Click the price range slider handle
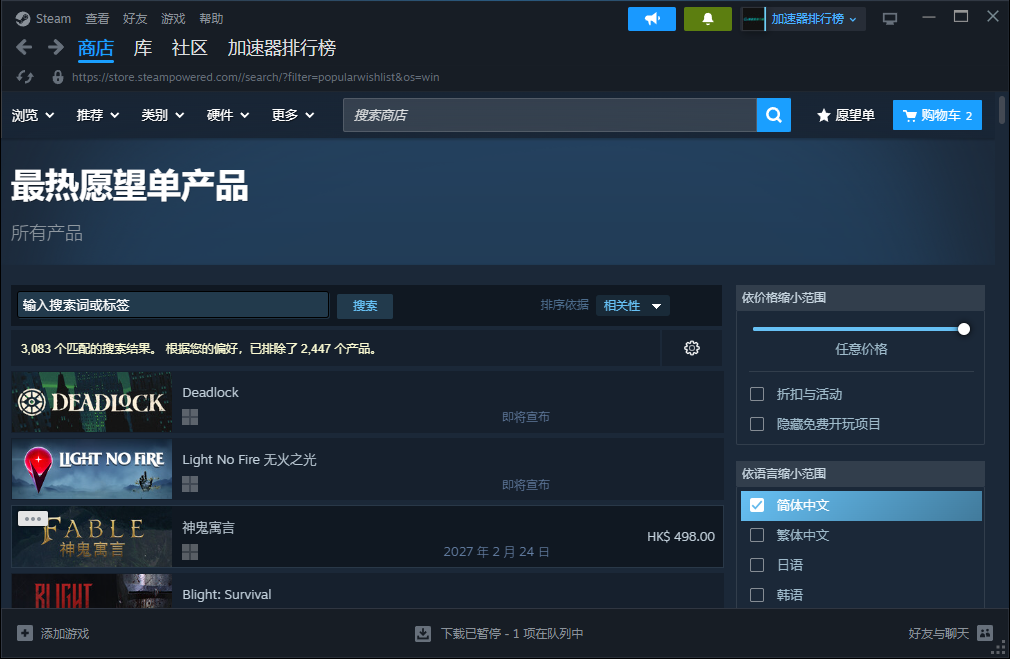This screenshot has width=1010, height=659. pyautogui.click(x=964, y=329)
